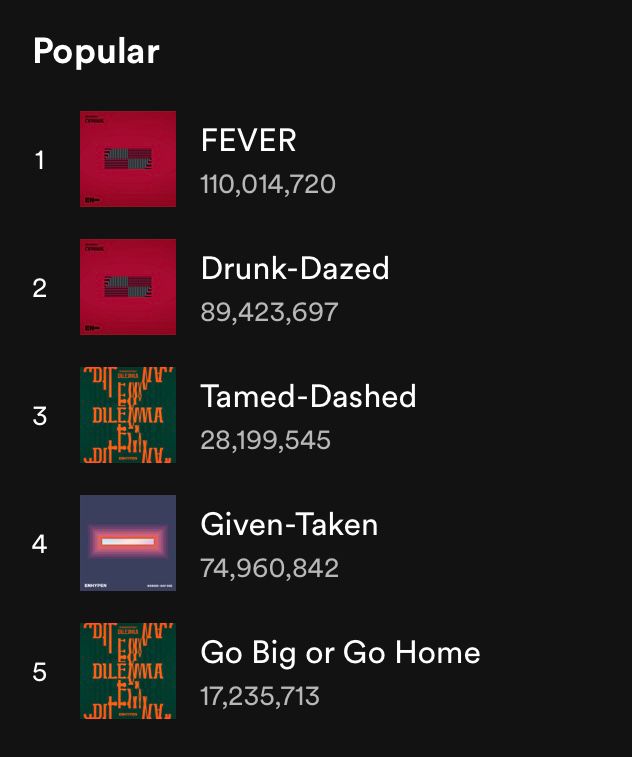Click the Popular section heading
This screenshot has height=757, width=632.
click(96, 52)
